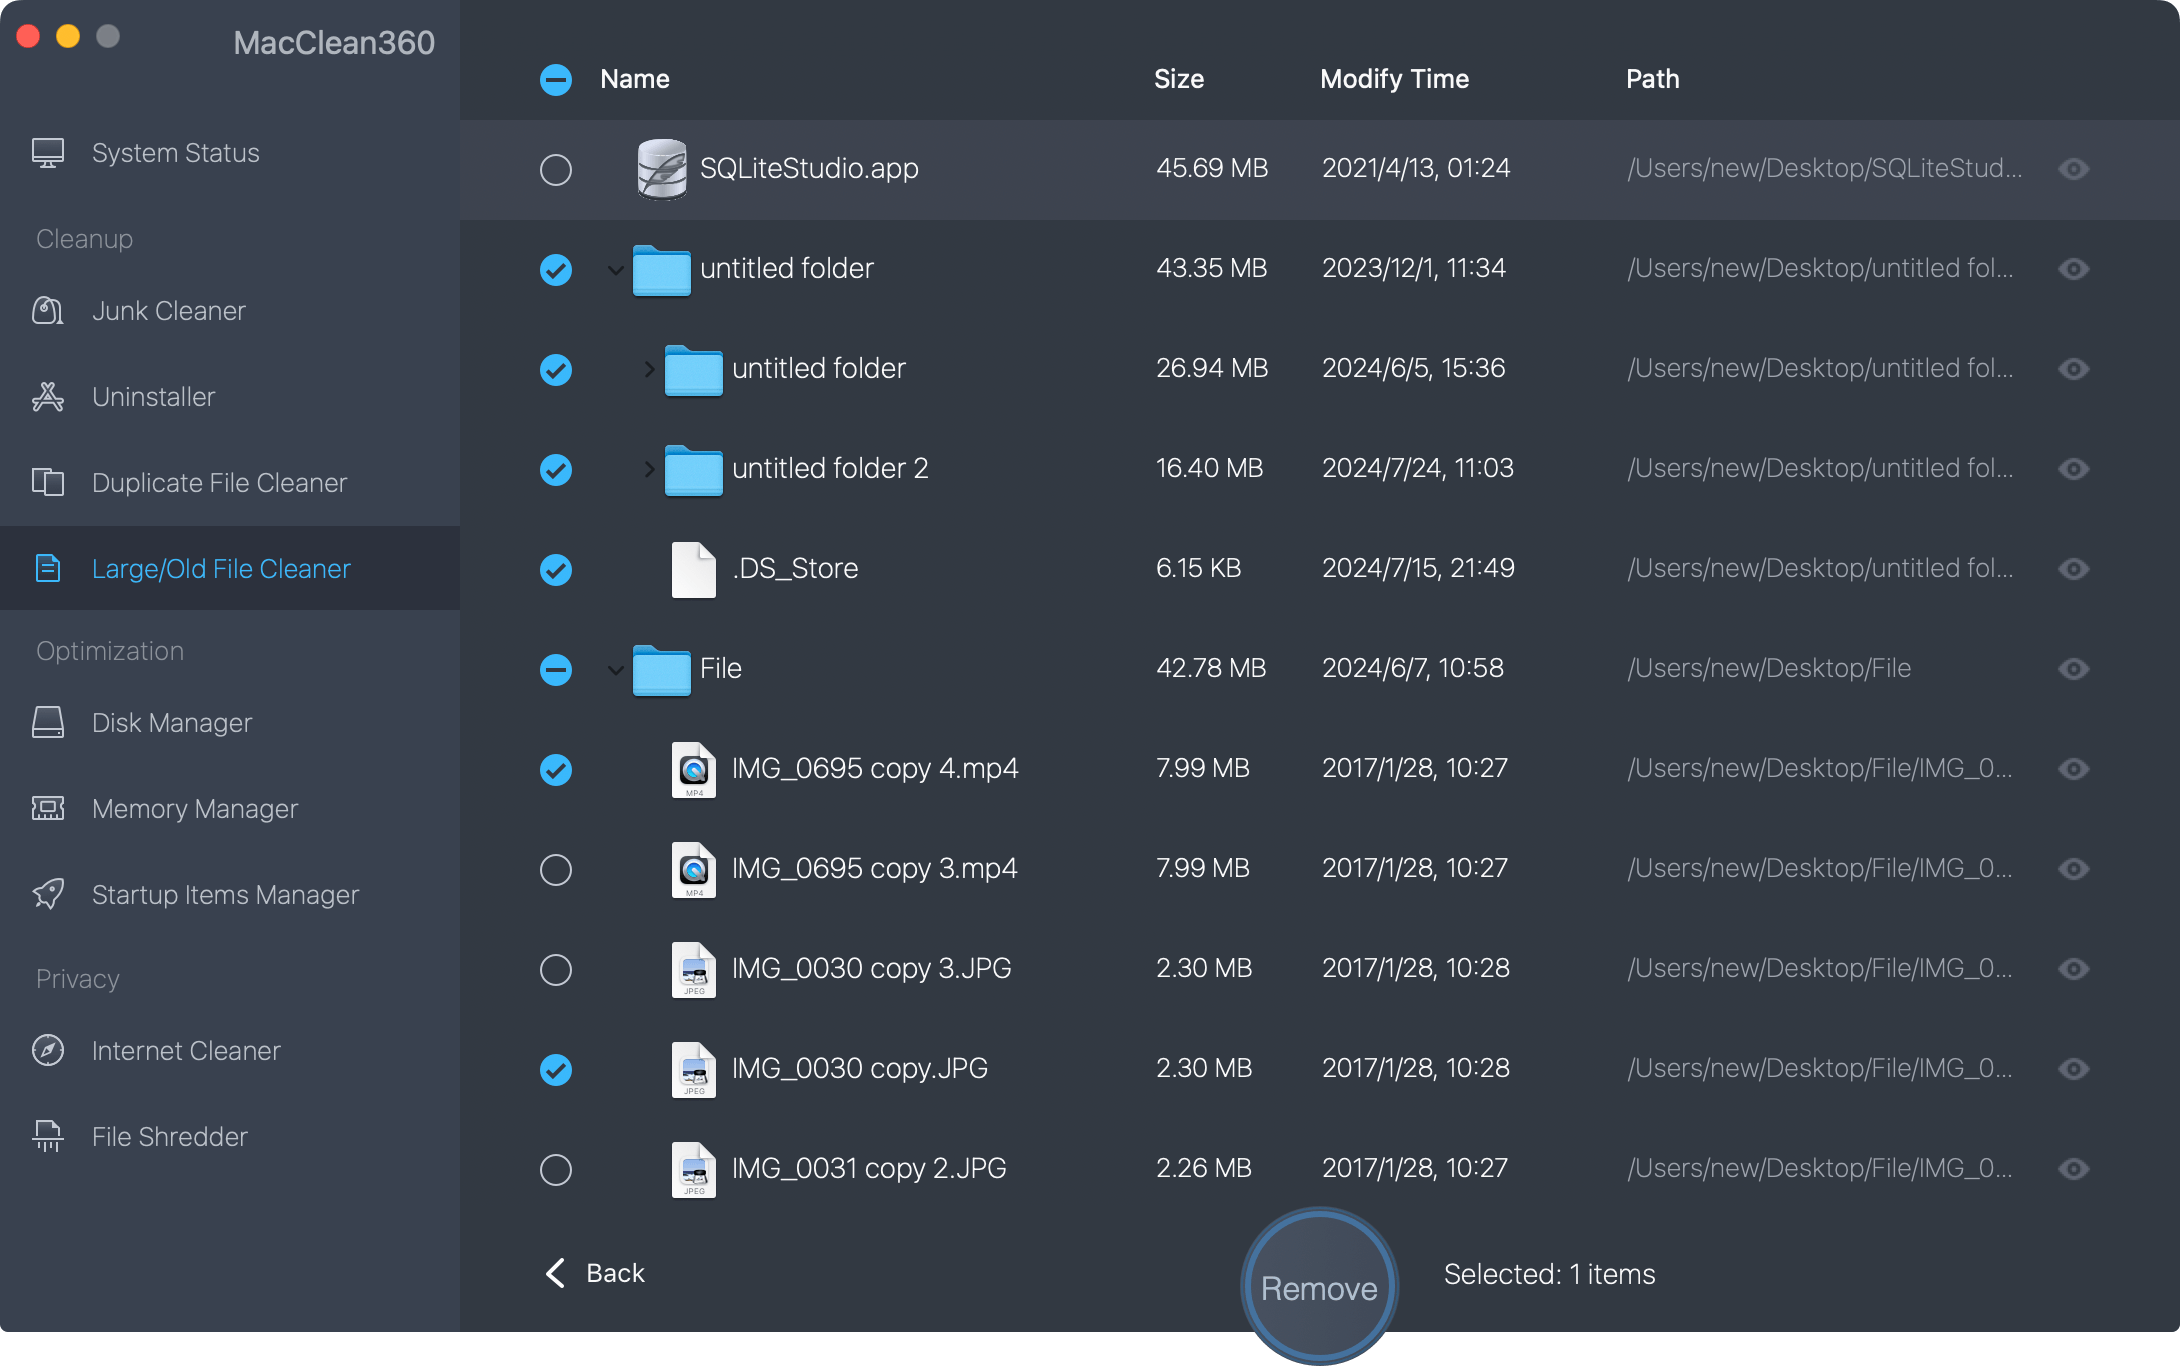The height and width of the screenshot is (1366, 2180).
Task: Uncheck the .DS_Store file
Action: point(556,569)
